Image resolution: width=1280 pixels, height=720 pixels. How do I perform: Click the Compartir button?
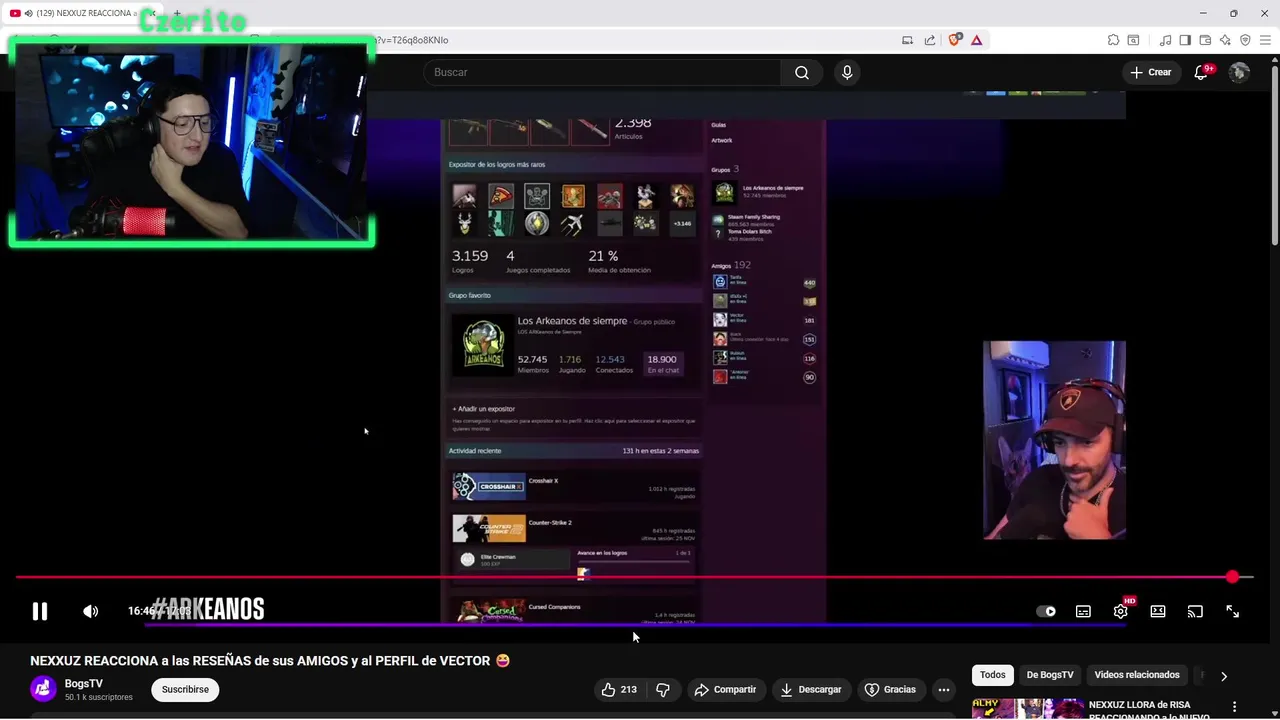pyautogui.click(x=725, y=689)
